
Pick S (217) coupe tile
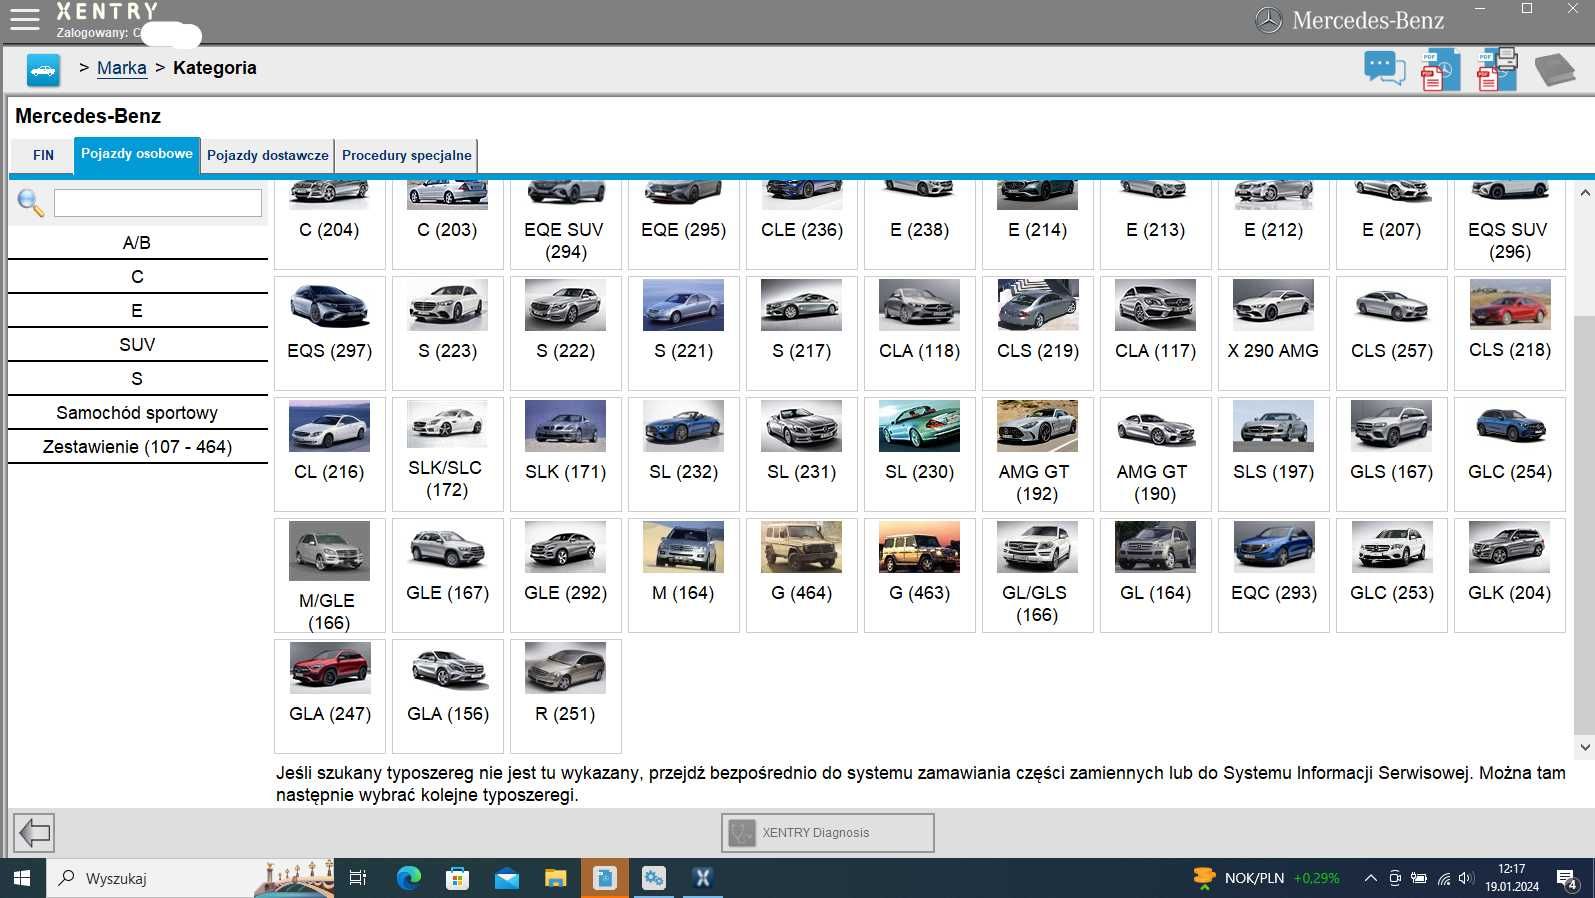click(x=802, y=333)
